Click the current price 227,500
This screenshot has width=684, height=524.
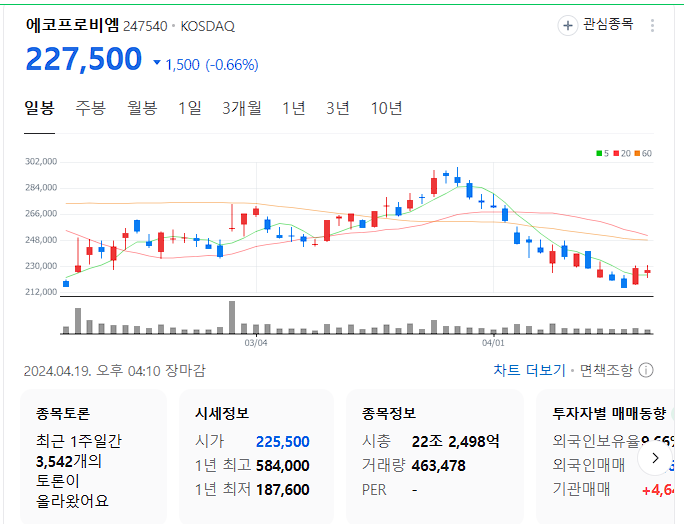[84, 58]
